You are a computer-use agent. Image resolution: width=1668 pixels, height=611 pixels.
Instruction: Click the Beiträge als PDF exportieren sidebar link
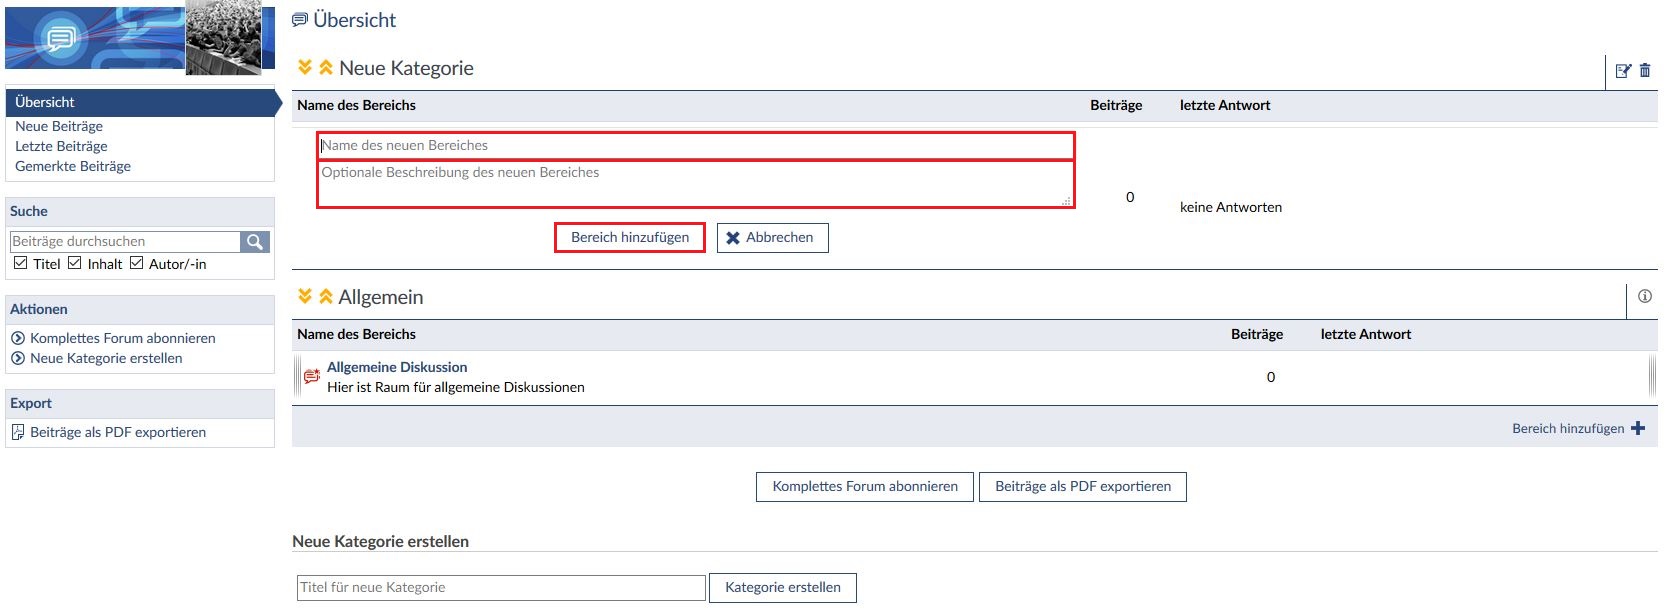(x=118, y=432)
